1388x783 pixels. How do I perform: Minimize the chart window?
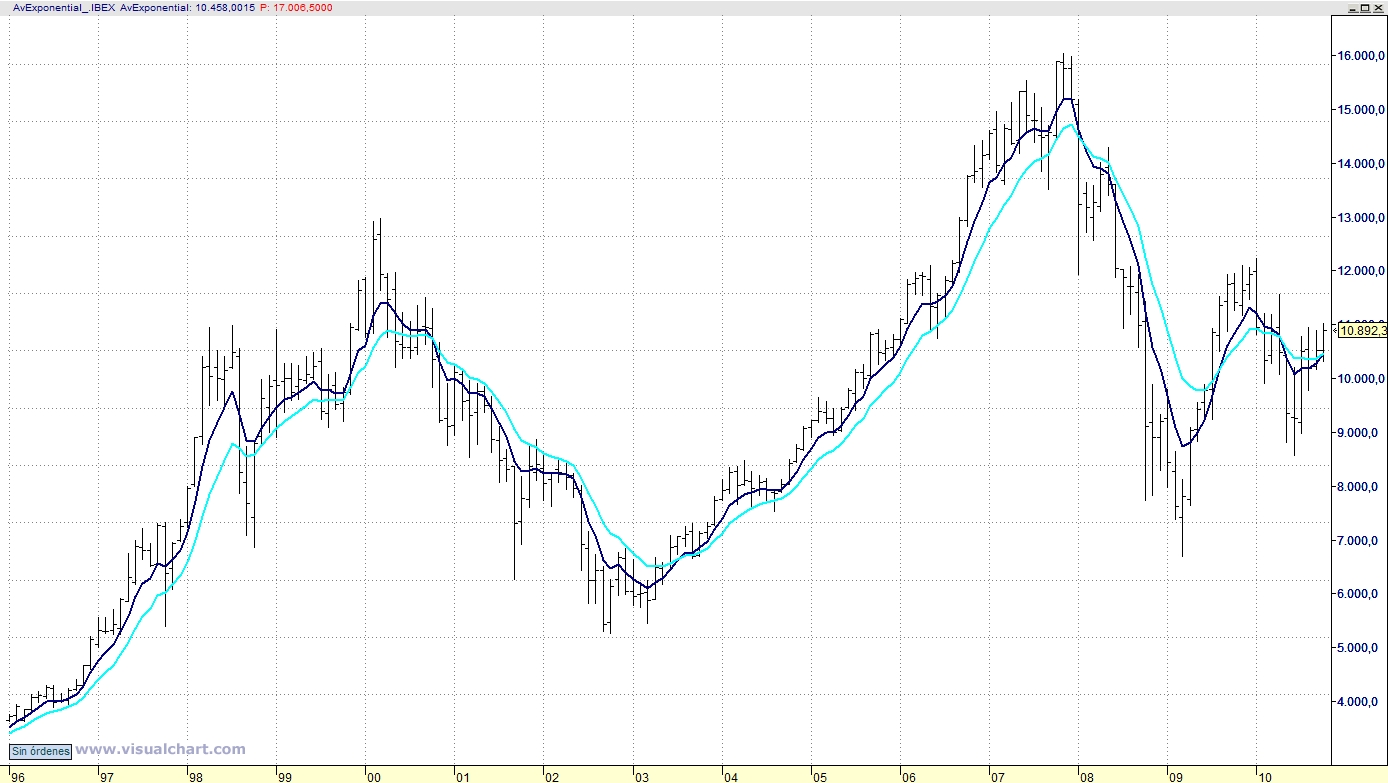point(1351,7)
